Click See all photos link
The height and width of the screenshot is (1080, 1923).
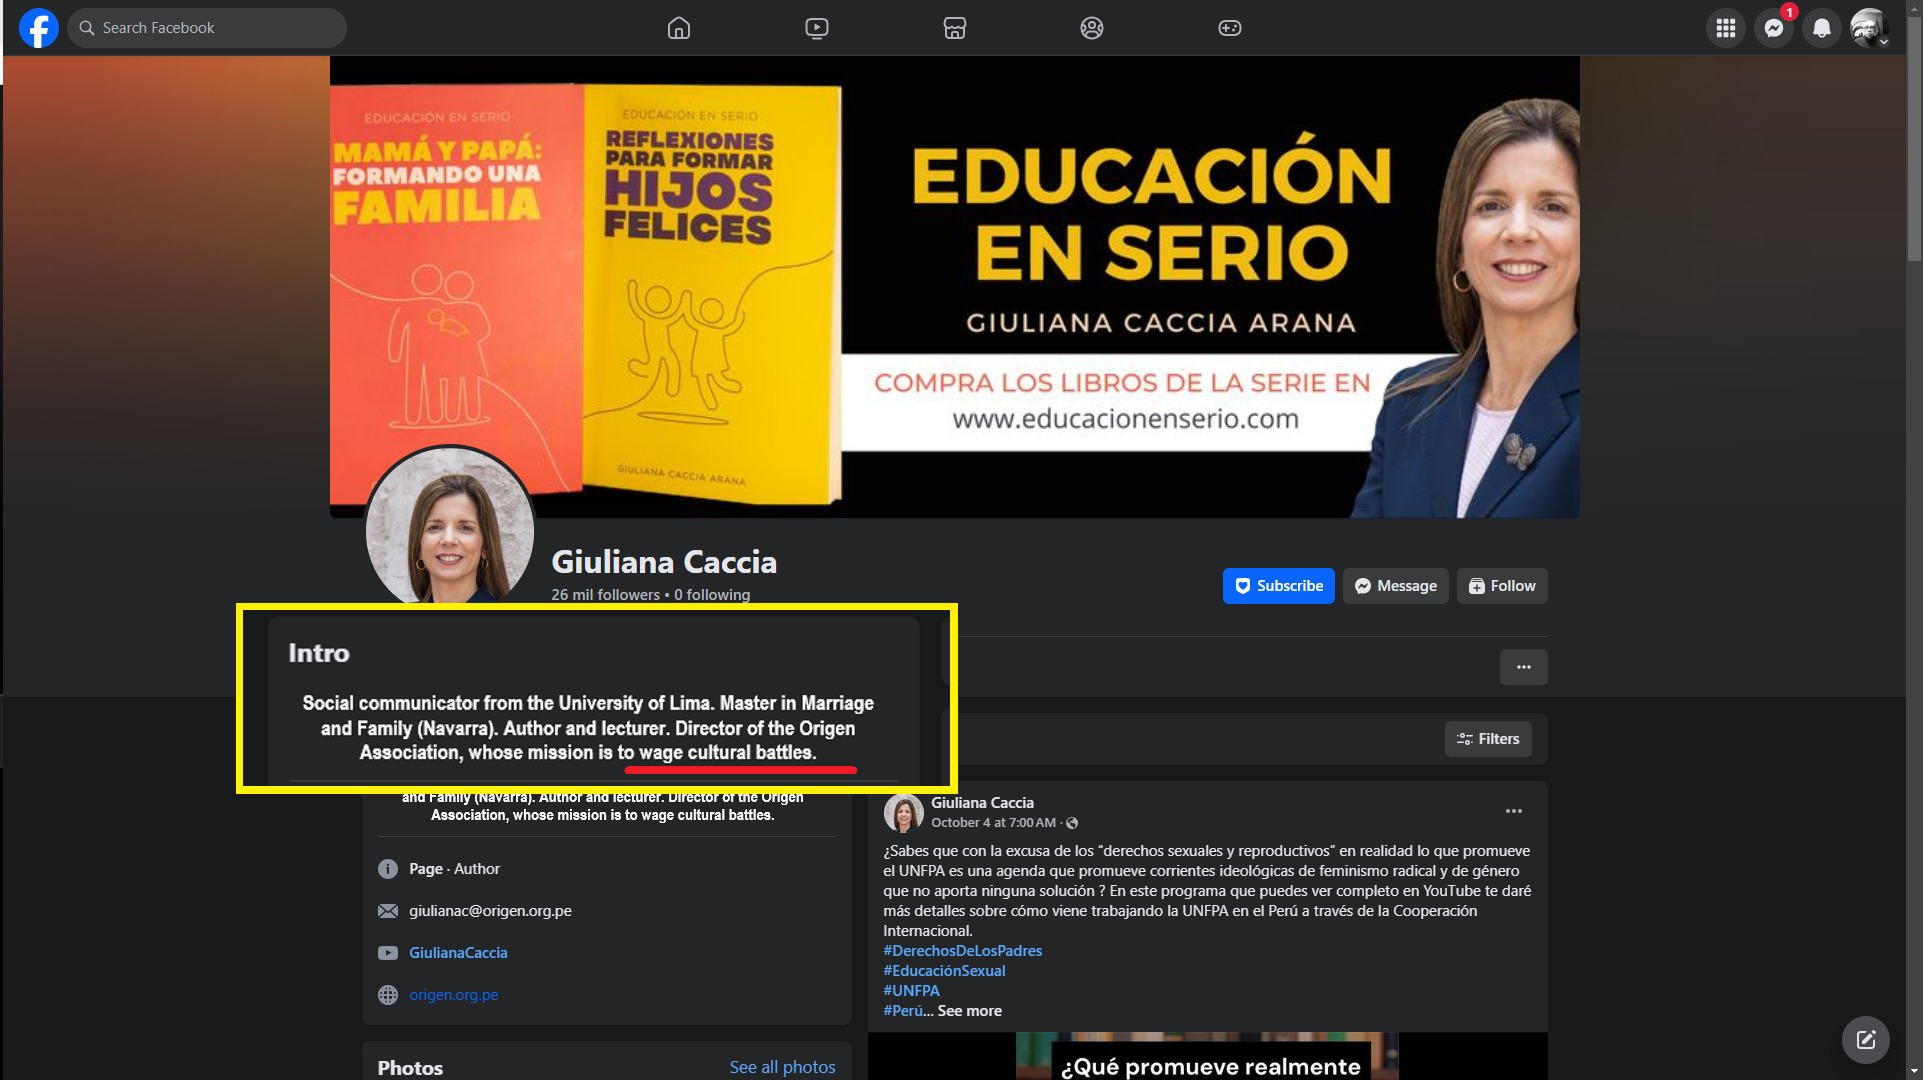[x=782, y=1067]
